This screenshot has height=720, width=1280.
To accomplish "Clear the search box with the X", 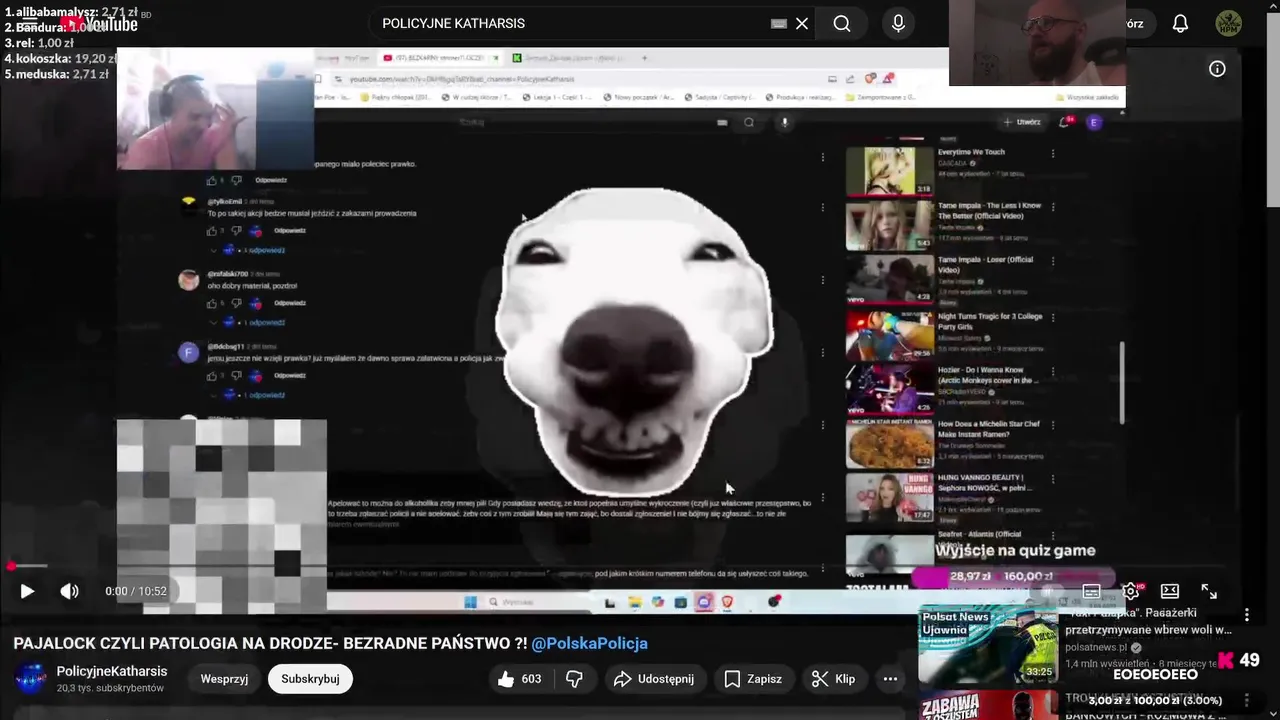I will (x=801, y=23).
